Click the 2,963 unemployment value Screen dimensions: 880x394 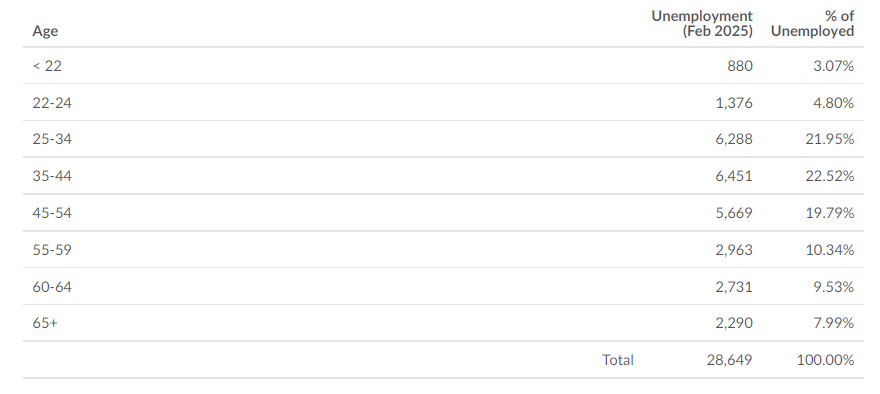(734, 249)
